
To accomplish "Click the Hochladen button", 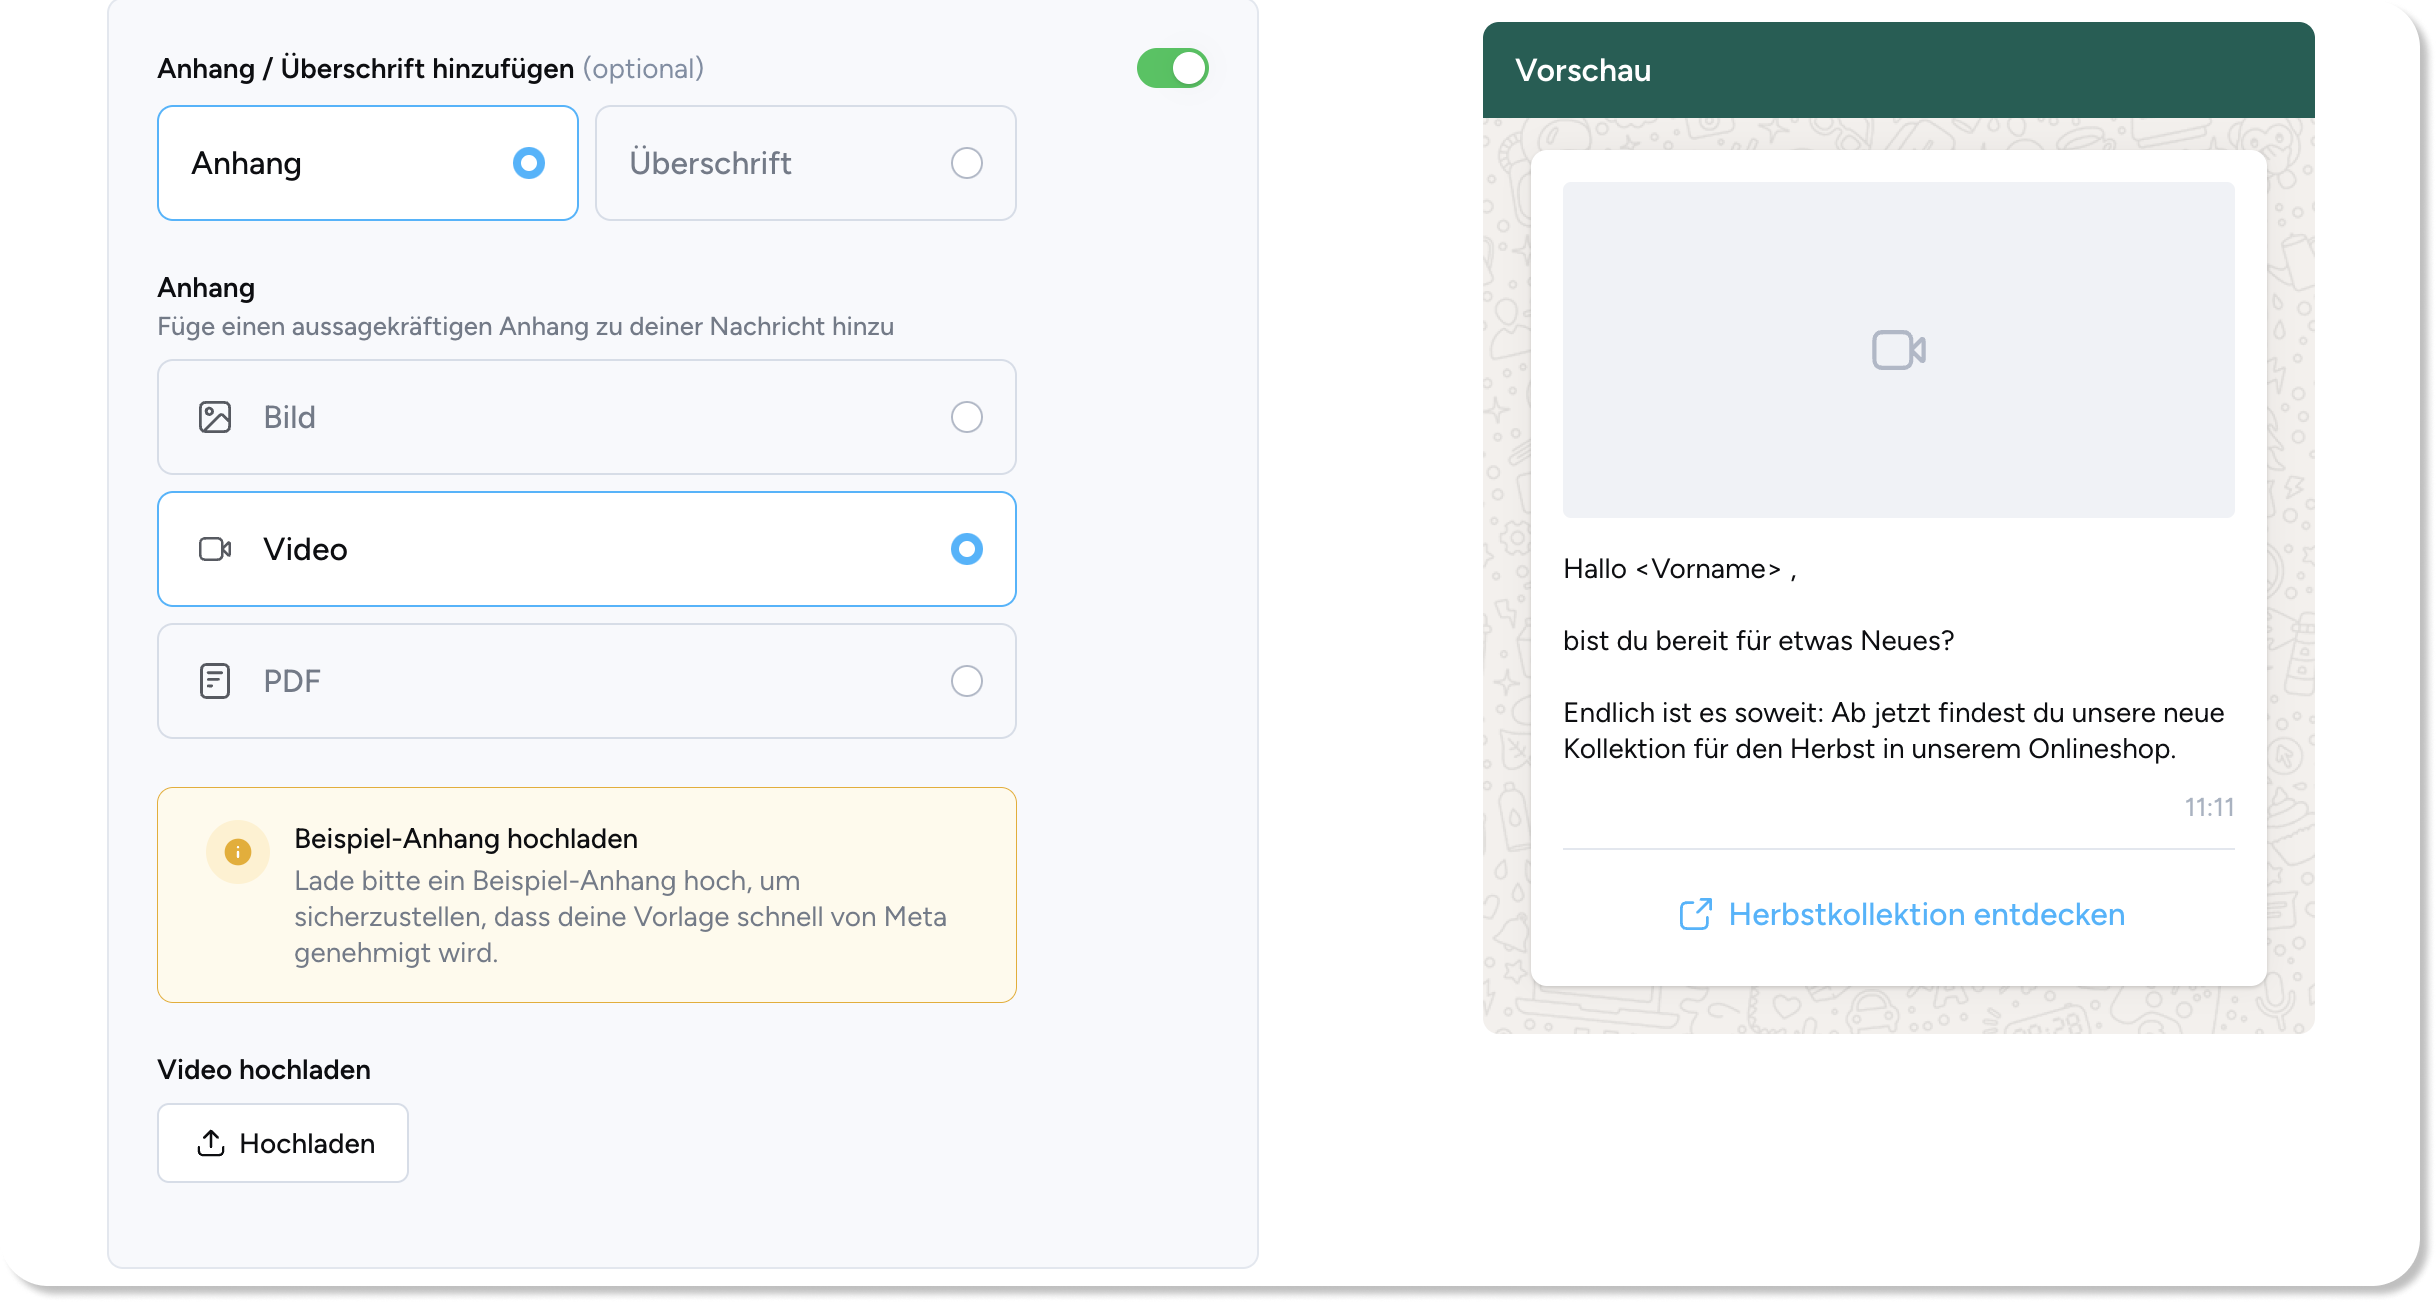I will [x=283, y=1143].
